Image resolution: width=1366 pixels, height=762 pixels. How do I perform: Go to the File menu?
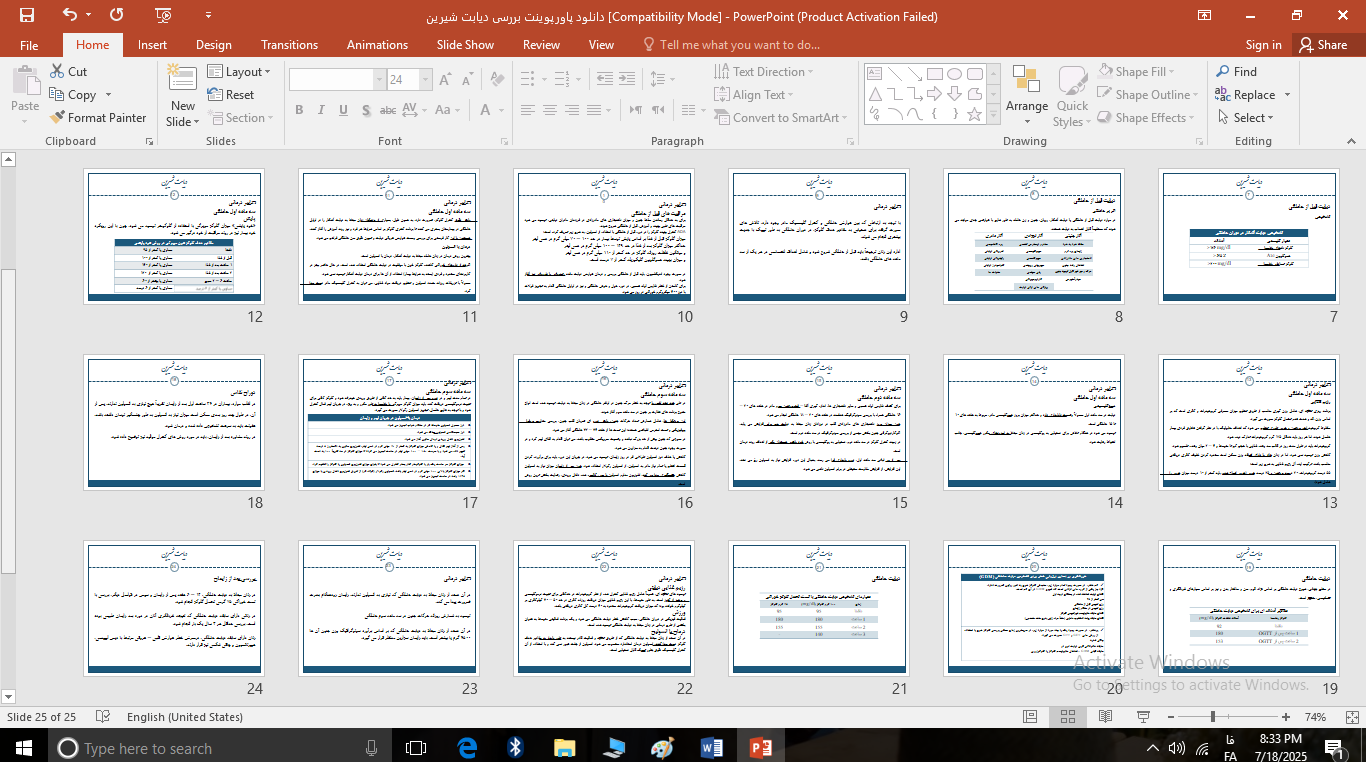[29, 45]
